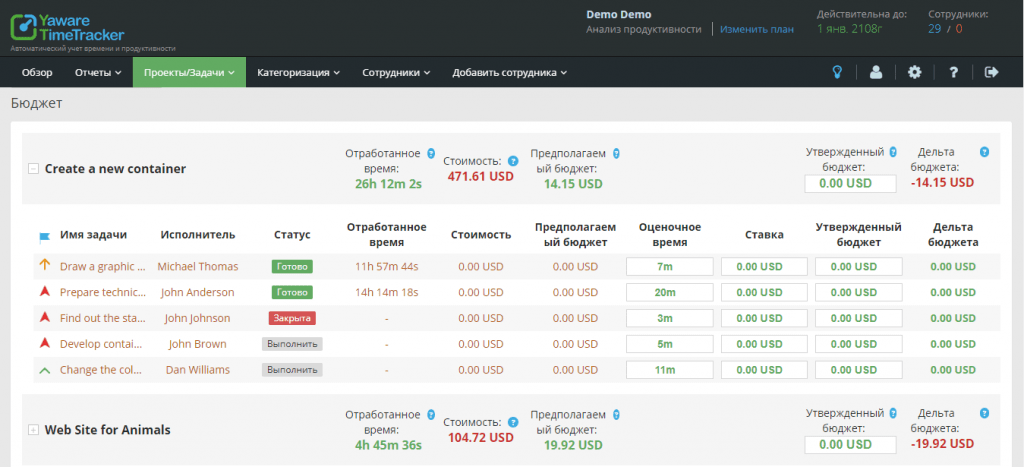Click the Готово status of Draw a graphic
This screenshot has width=1024, height=467.
(x=292, y=266)
